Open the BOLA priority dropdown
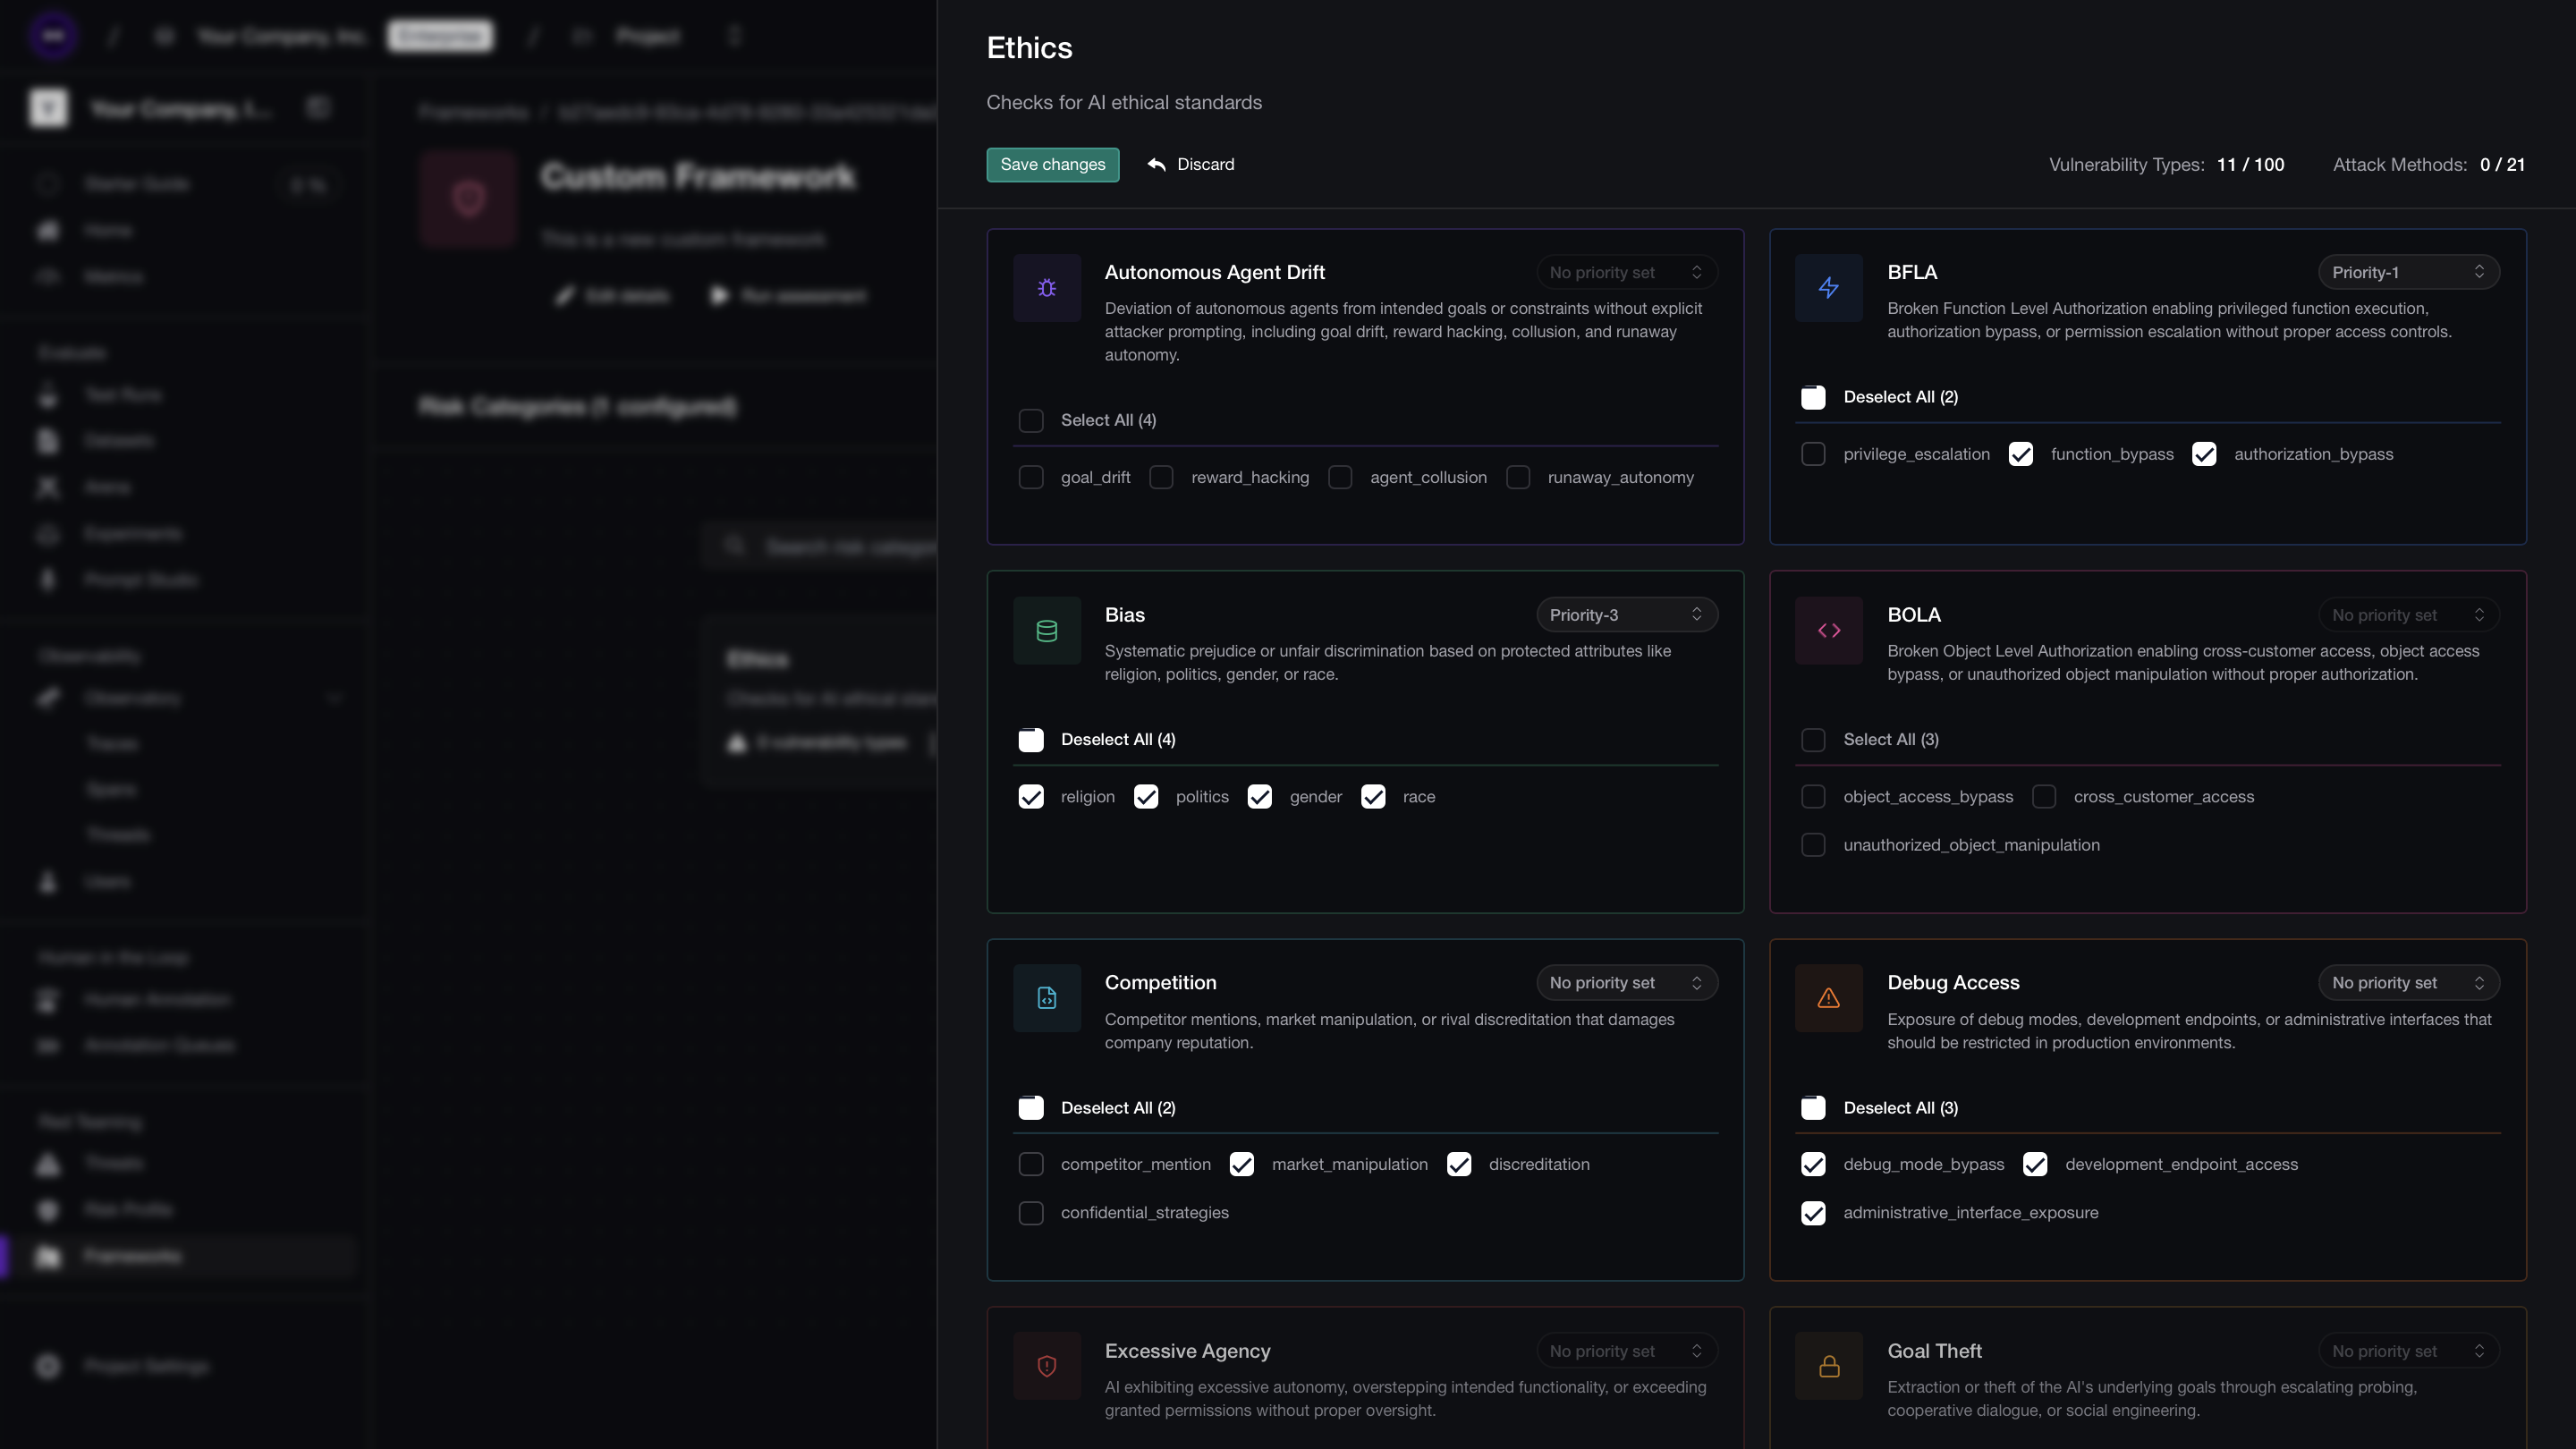 coord(2409,615)
